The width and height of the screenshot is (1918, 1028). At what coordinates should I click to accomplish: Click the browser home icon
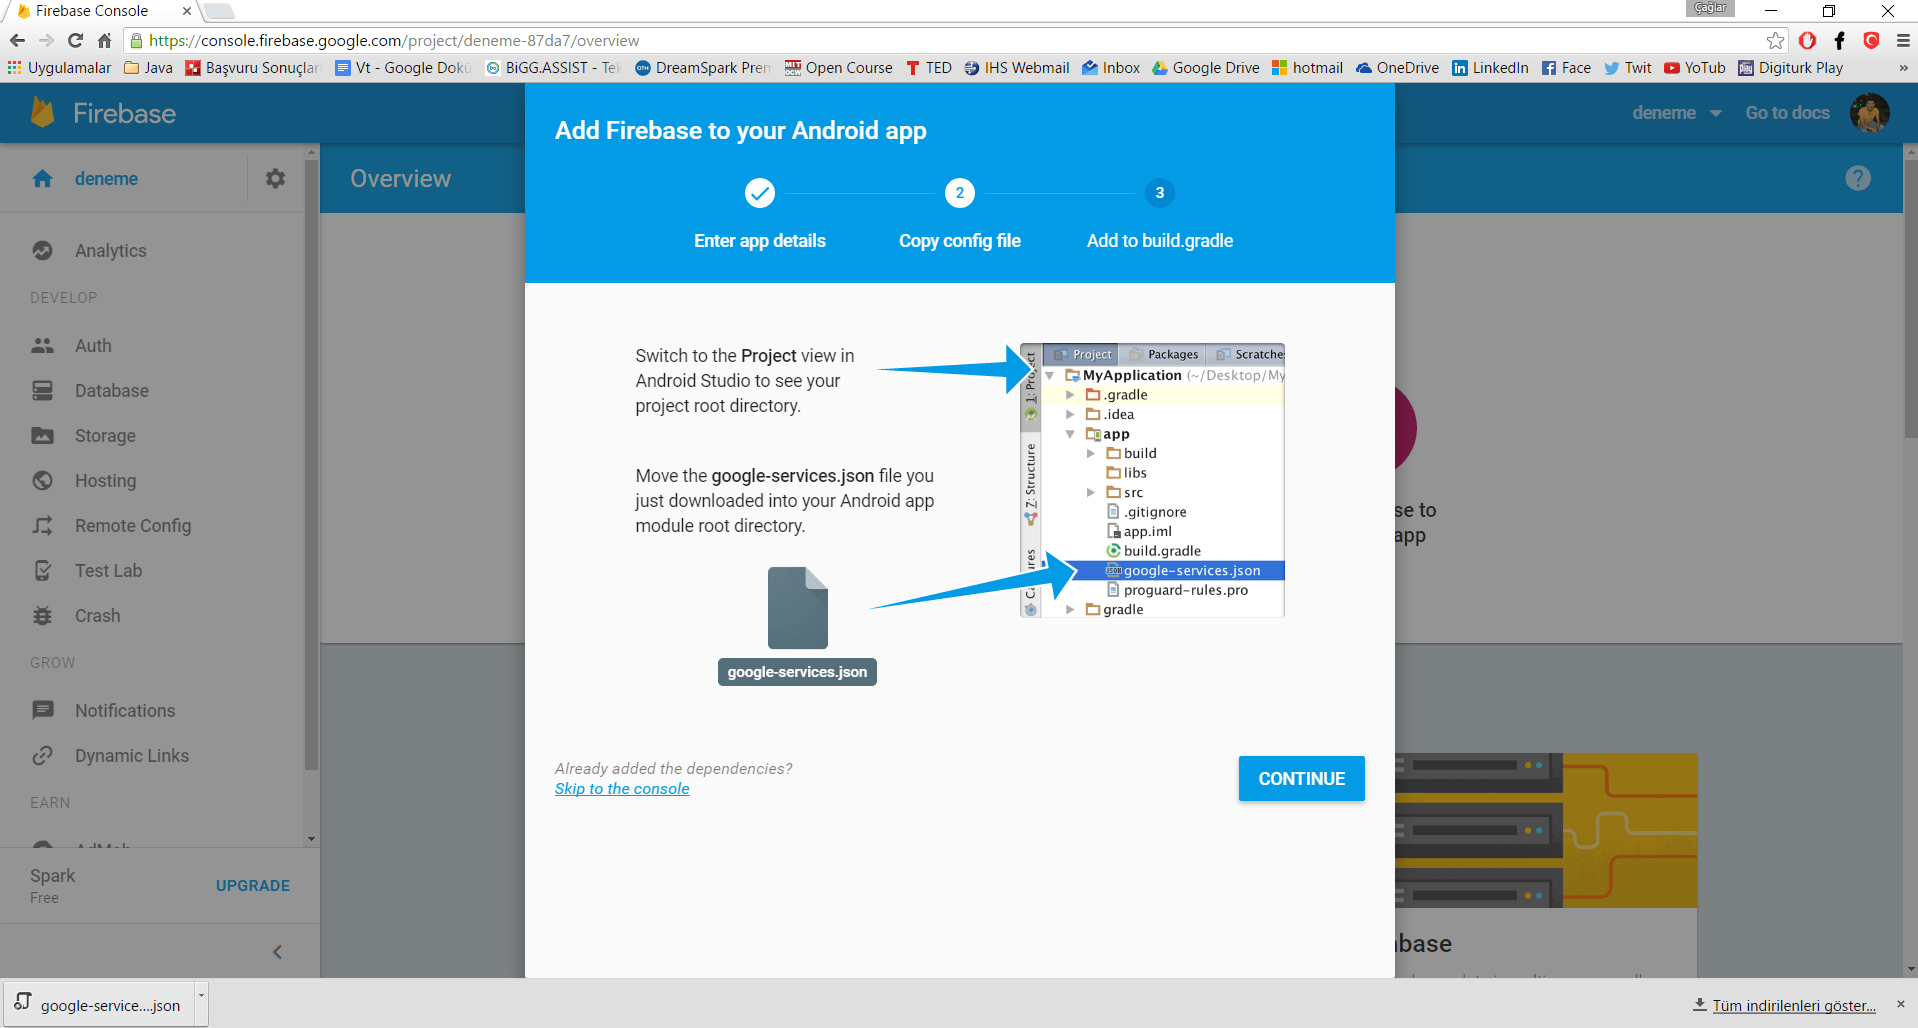104,40
